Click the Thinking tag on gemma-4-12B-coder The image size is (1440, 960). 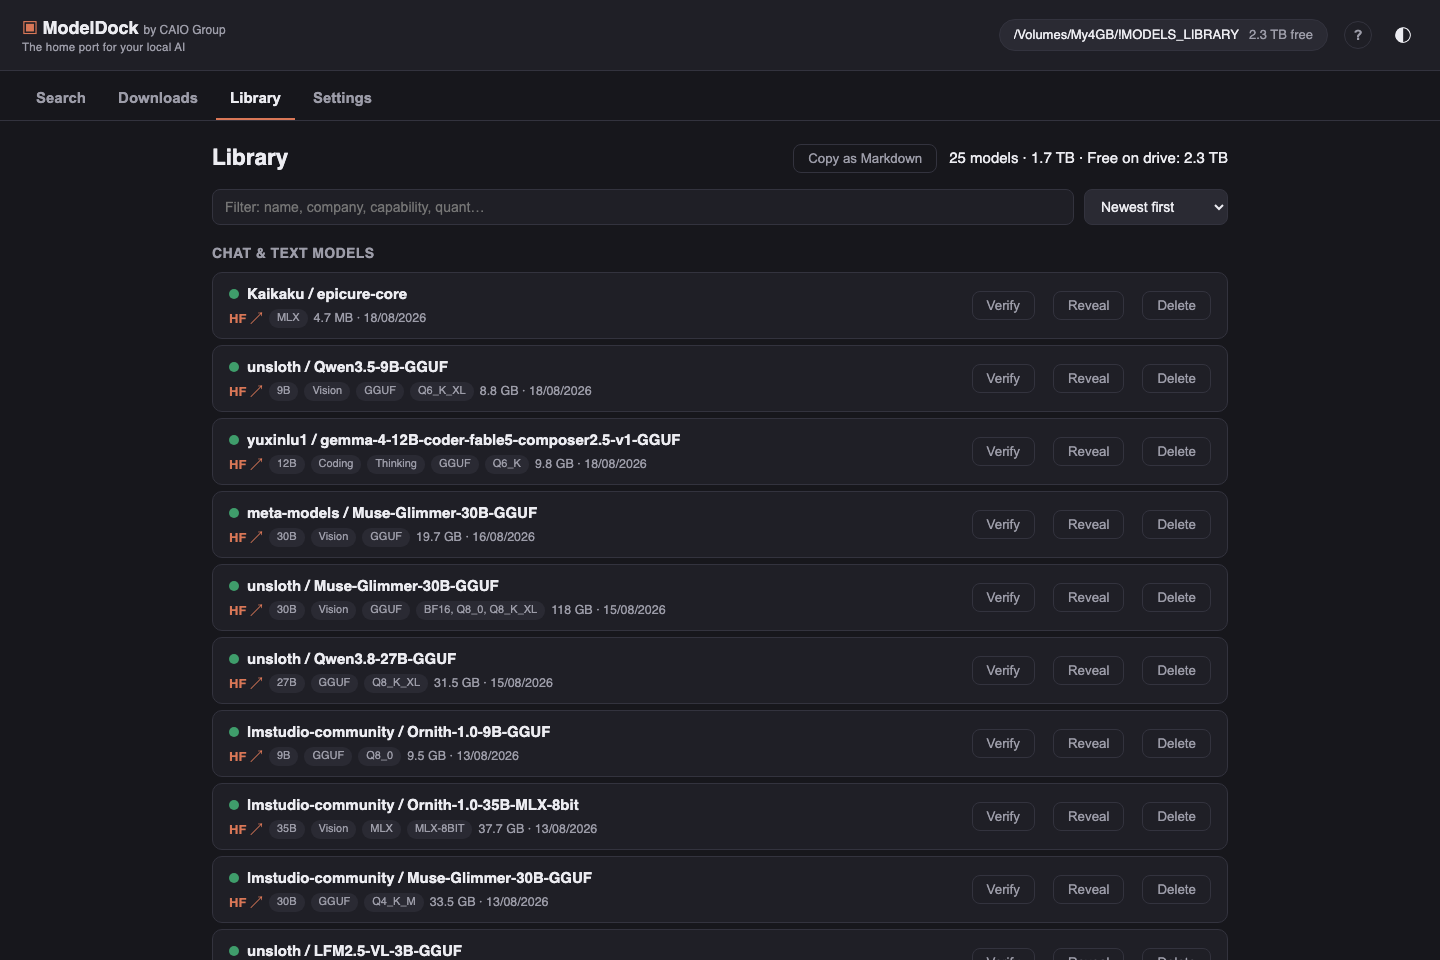point(396,464)
